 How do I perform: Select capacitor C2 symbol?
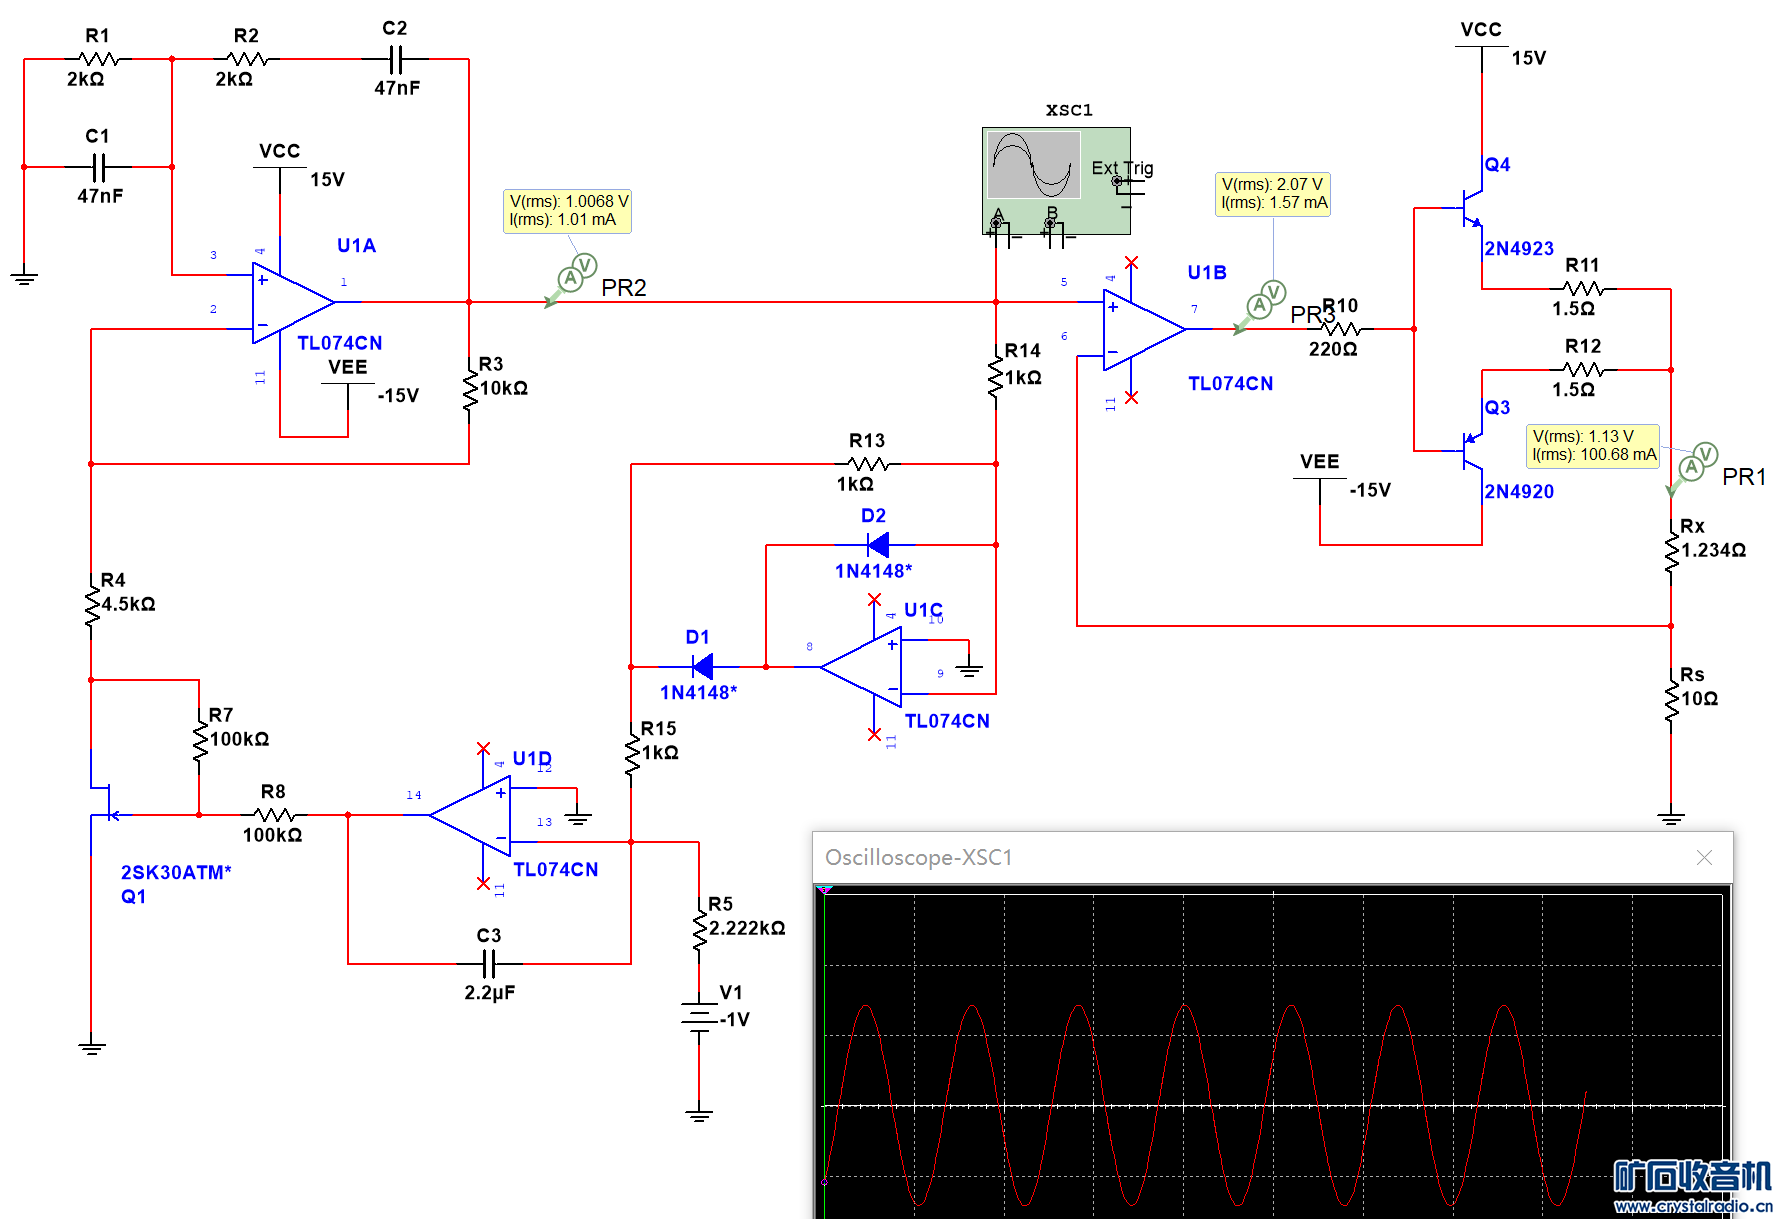[x=395, y=60]
